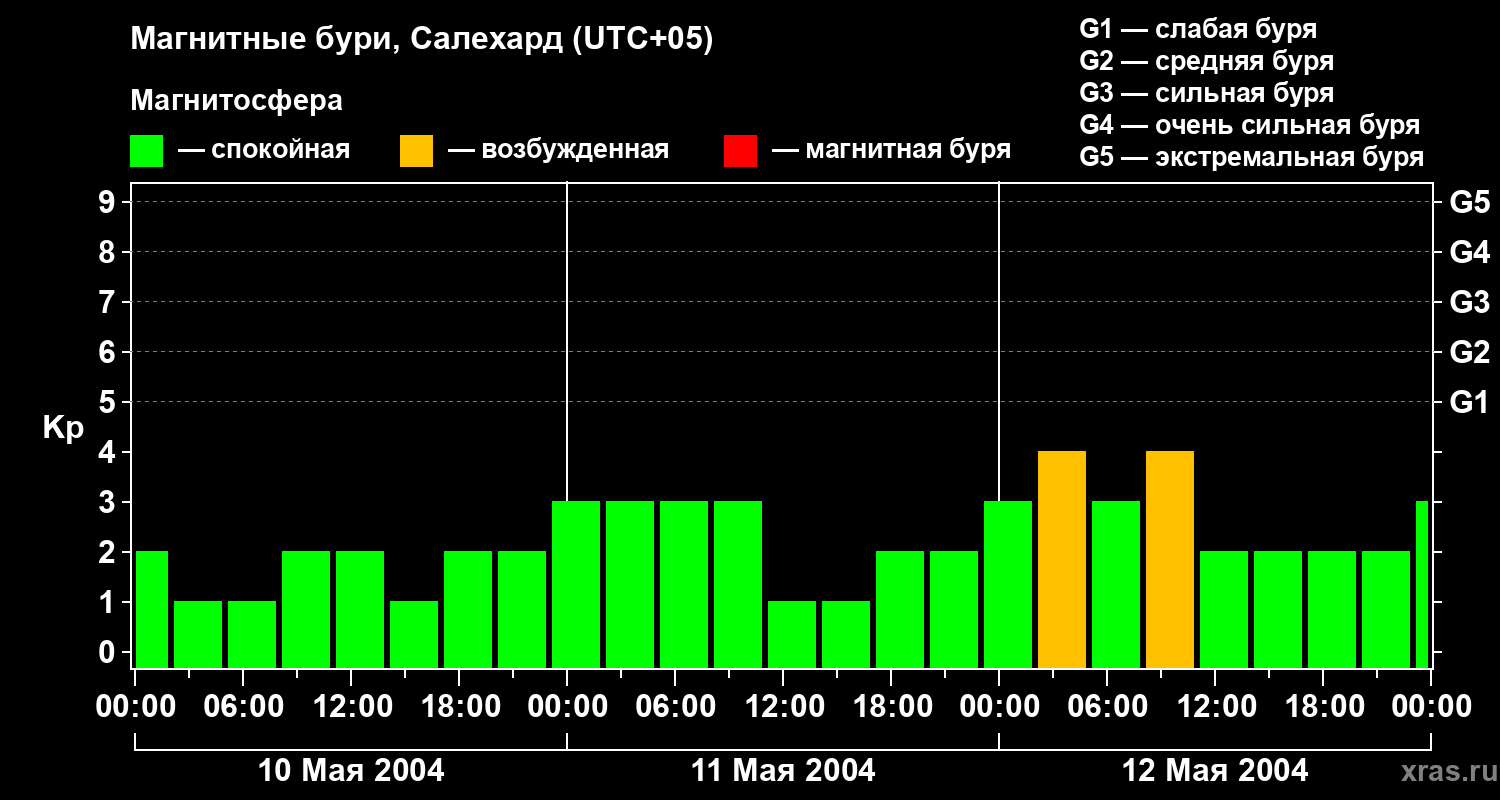Image resolution: width=1500 pixels, height=800 pixels.
Task: Click the 'G1 — слабая буря' legend line
Action: tap(1198, 29)
